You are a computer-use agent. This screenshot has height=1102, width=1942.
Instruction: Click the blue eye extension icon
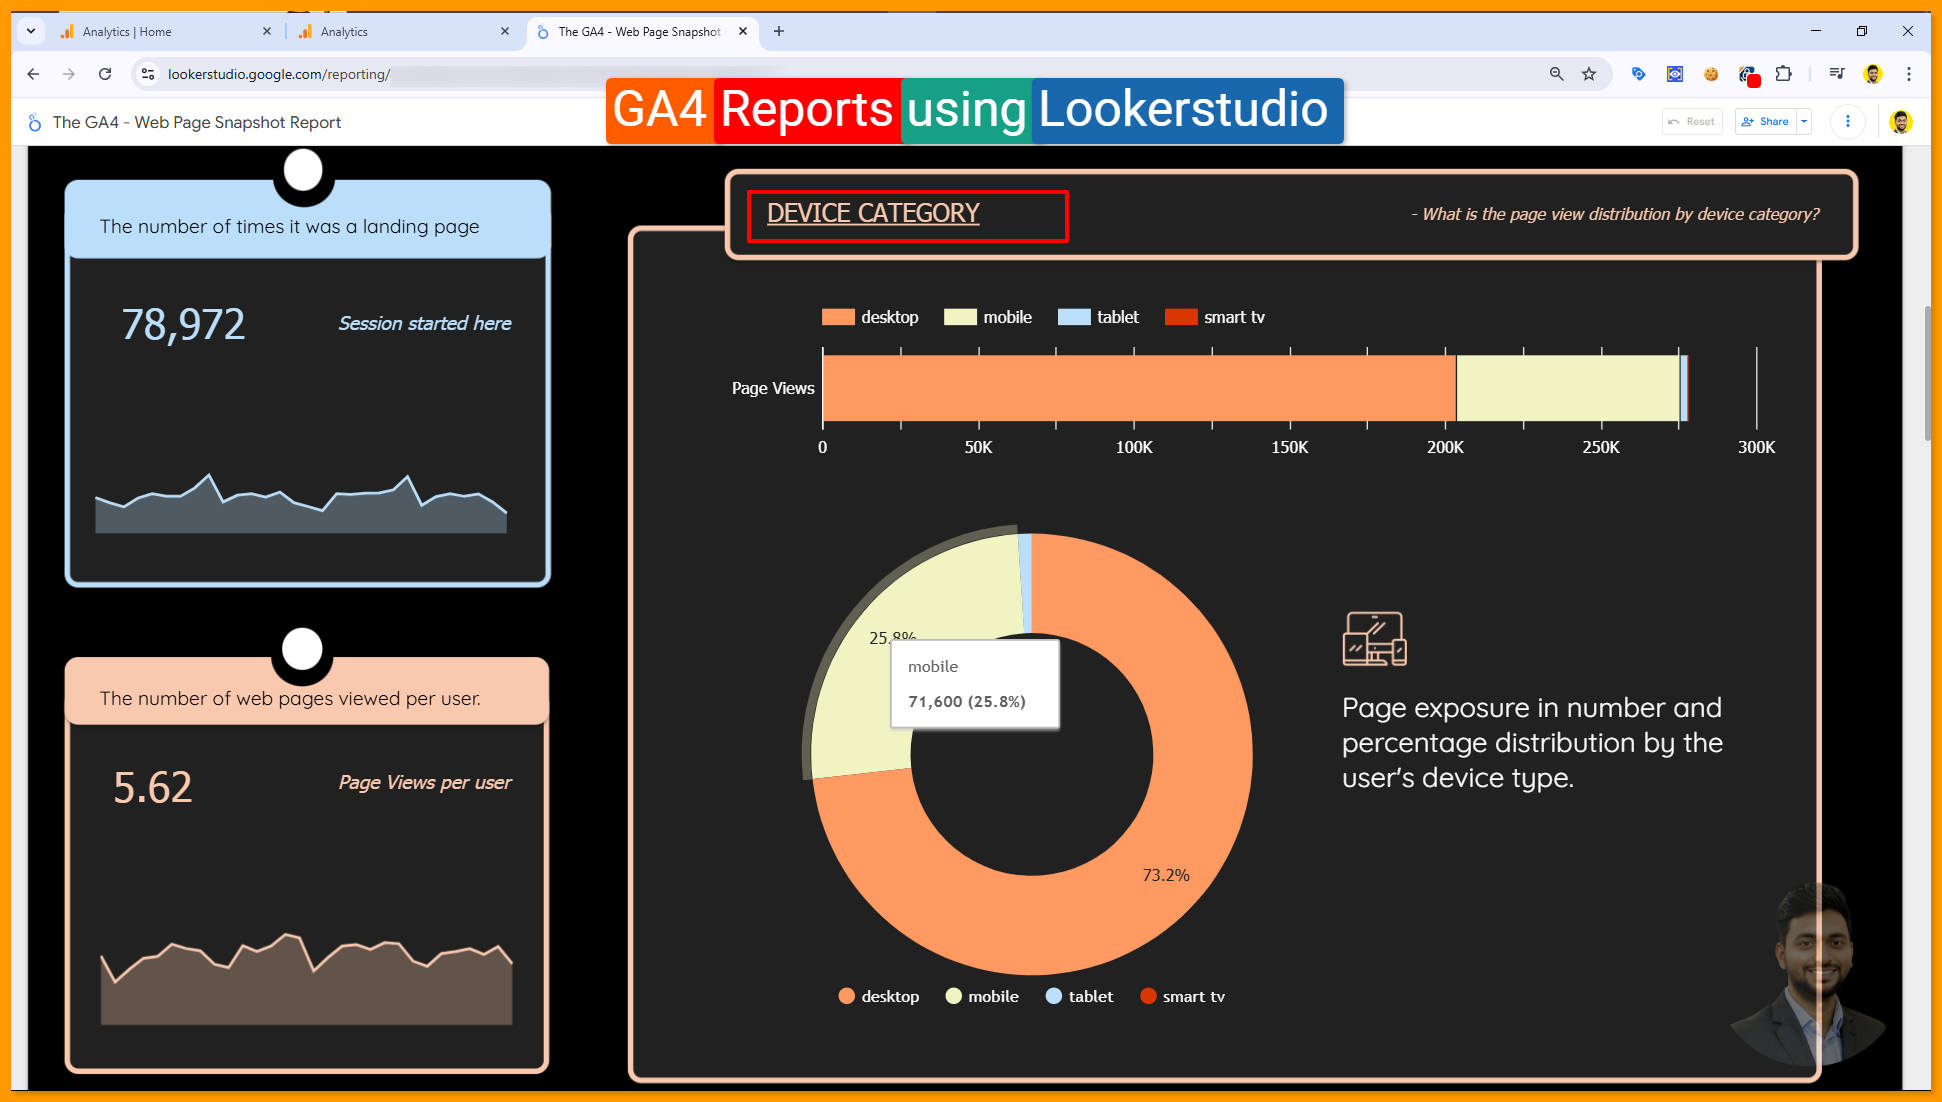pos(1675,74)
